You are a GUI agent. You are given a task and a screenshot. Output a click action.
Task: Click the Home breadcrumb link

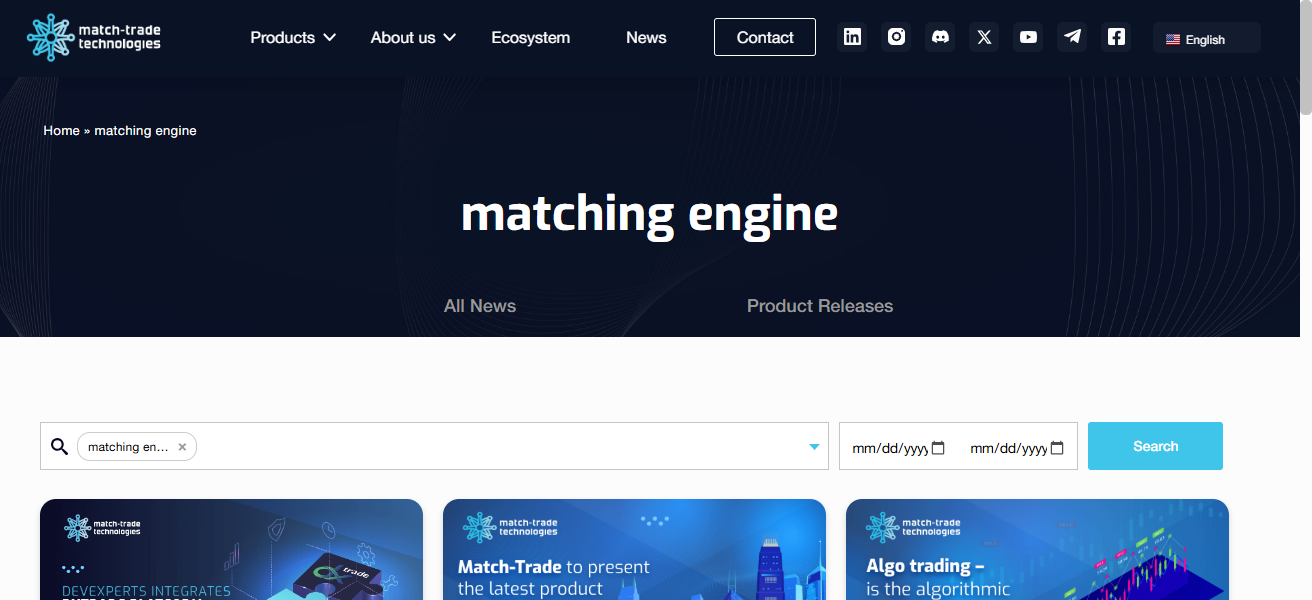61,130
